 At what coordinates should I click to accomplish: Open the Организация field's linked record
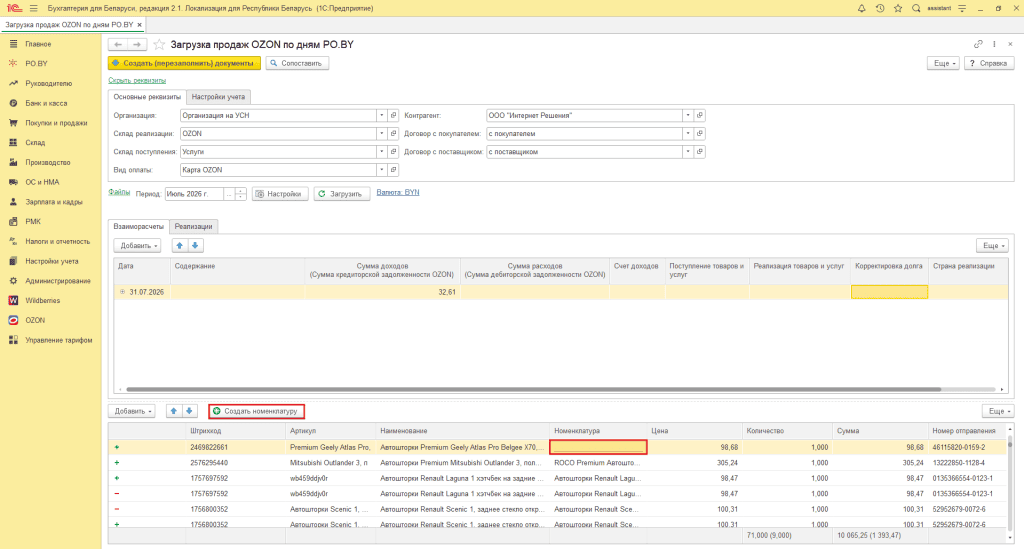(x=393, y=116)
